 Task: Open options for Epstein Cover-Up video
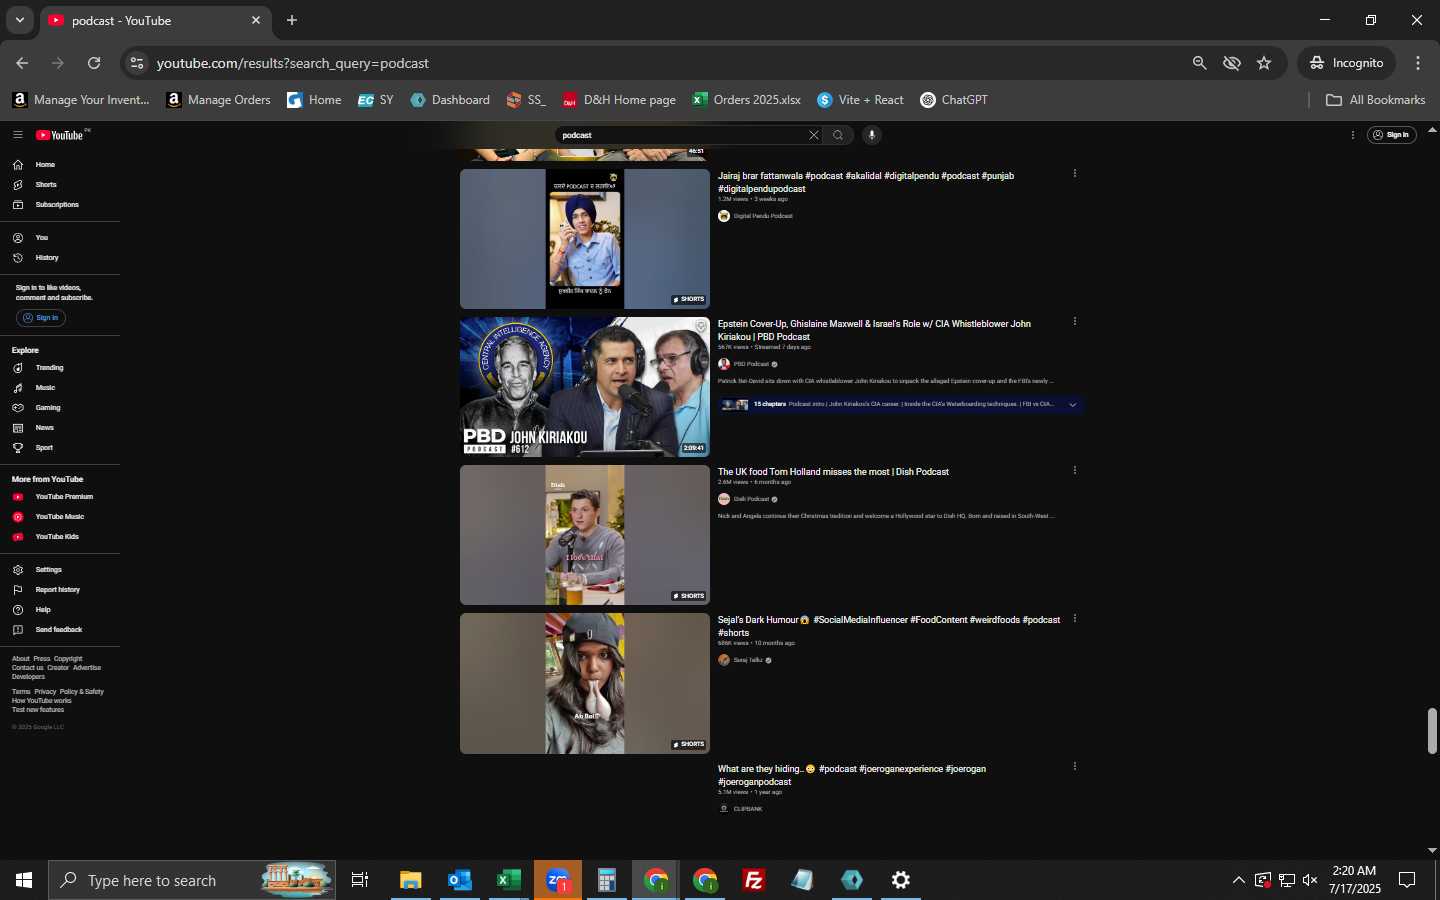click(x=1075, y=321)
